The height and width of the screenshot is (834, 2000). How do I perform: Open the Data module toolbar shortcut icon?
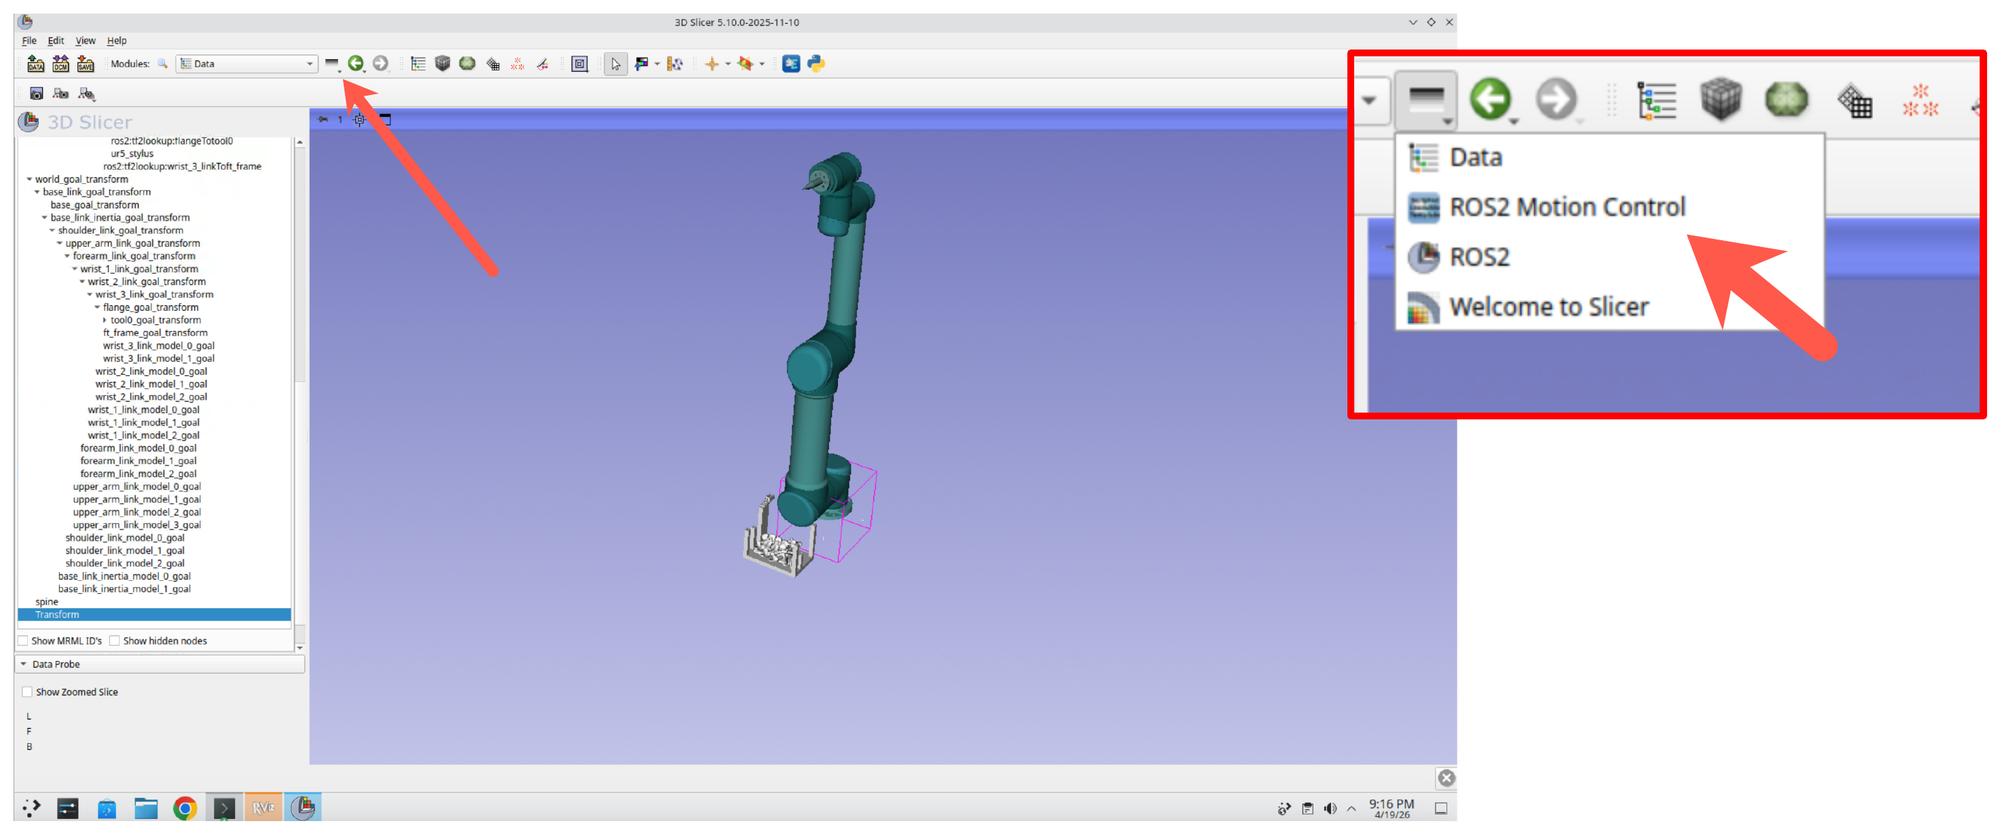tap(418, 64)
